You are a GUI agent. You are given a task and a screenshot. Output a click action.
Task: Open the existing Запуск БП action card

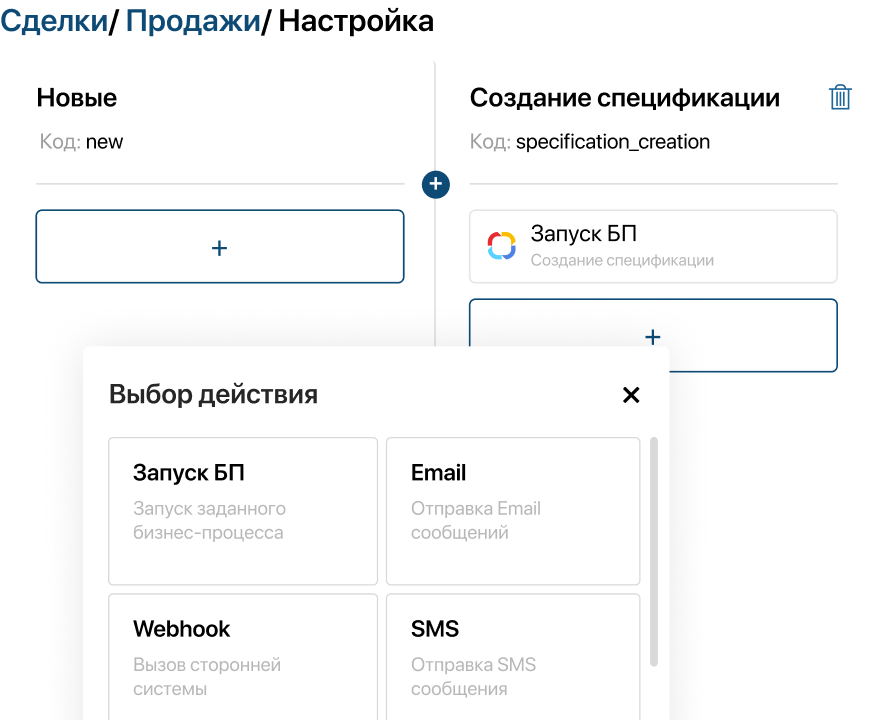(x=652, y=246)
